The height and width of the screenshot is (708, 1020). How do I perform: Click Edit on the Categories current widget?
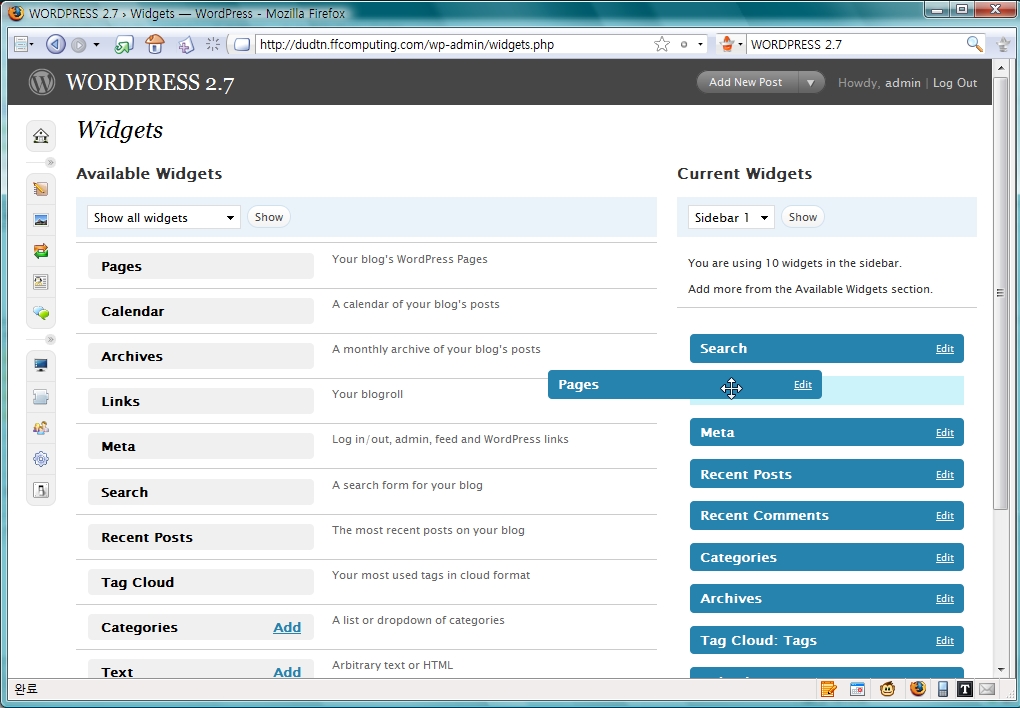click(x=945, y=558)
